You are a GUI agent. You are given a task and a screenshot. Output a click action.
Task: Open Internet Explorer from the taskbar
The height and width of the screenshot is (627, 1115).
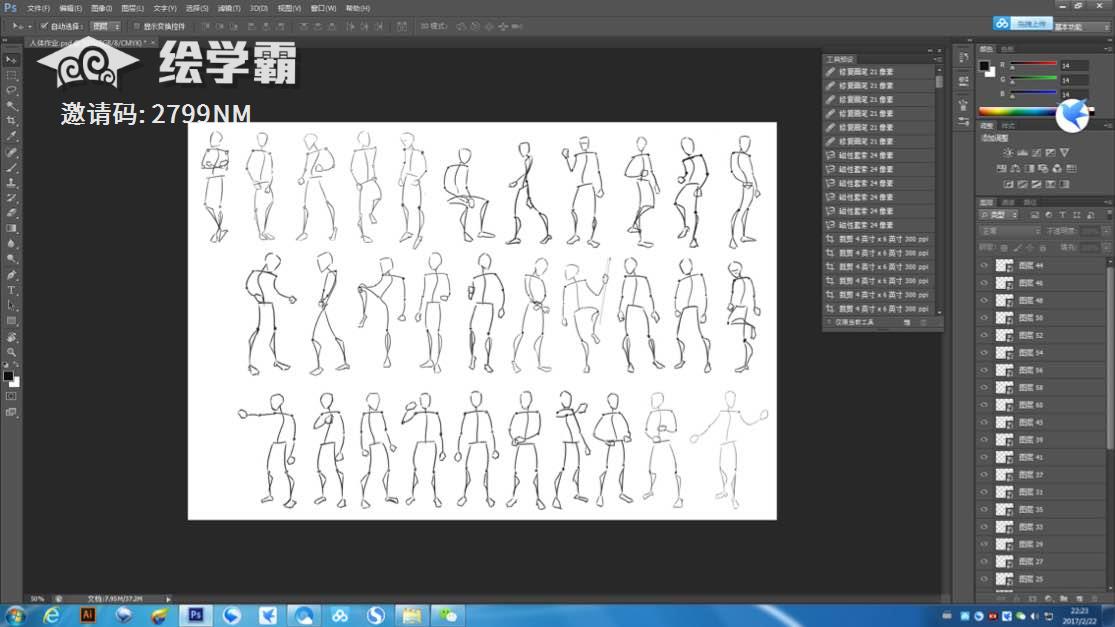(x=51, y=615)
